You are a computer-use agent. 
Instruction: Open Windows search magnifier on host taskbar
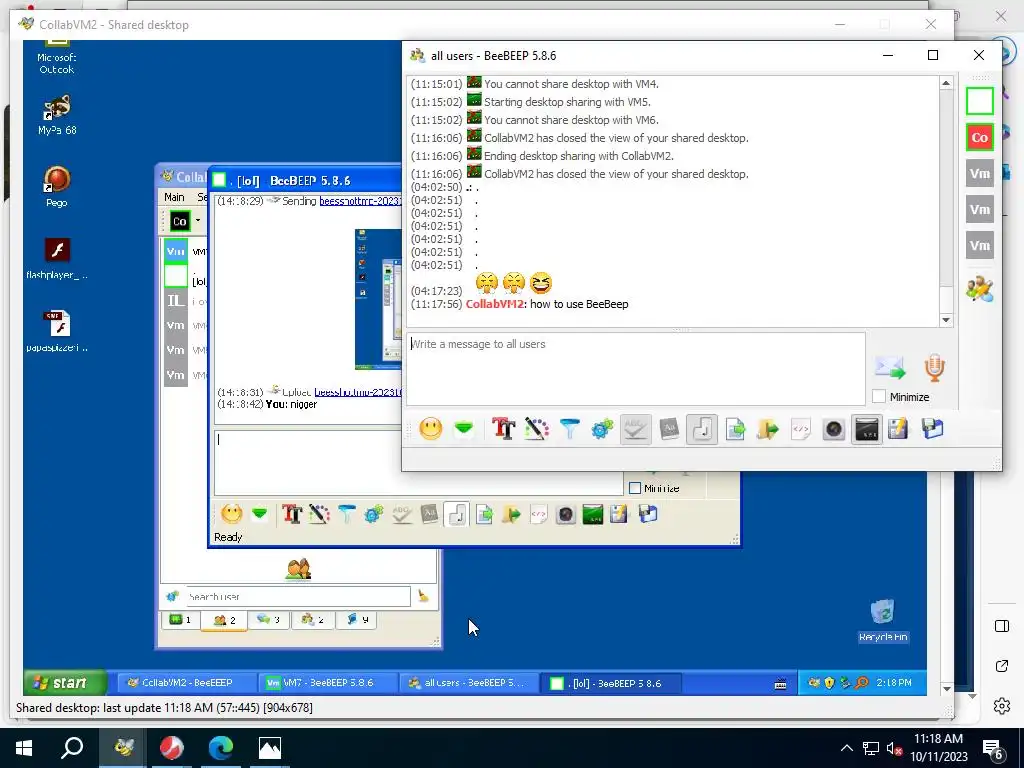[x=72, y=748]
